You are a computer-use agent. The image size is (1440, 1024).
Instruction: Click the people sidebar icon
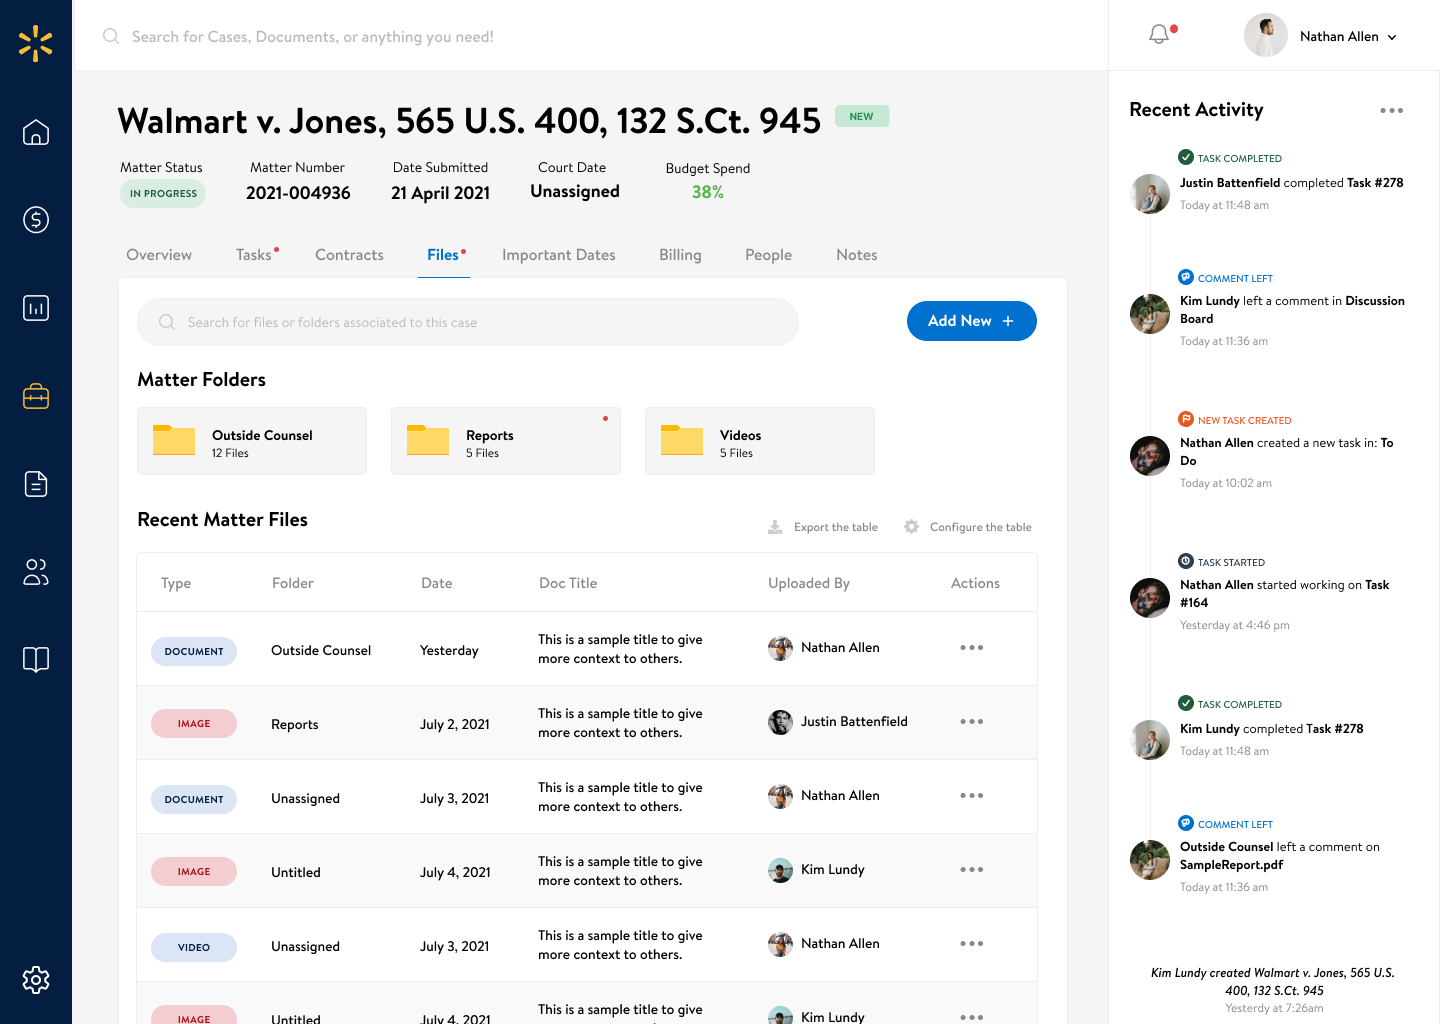pyautogui.click(x=36, y=572)
